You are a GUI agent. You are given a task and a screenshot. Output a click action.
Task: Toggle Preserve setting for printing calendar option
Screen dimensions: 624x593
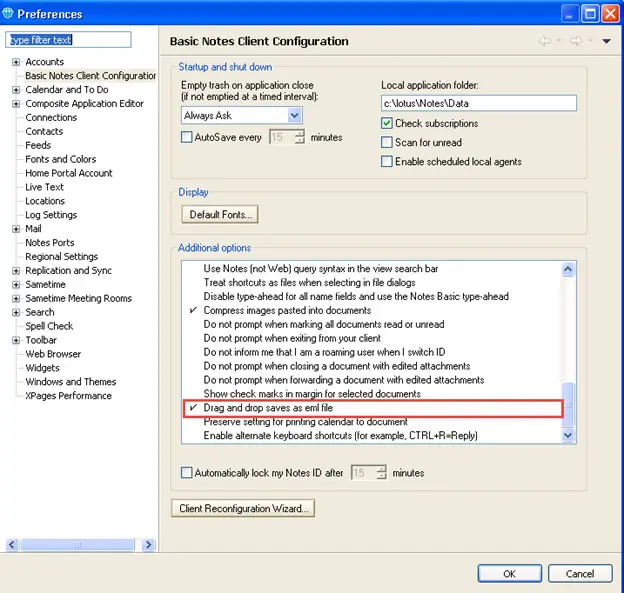[305, 422]
